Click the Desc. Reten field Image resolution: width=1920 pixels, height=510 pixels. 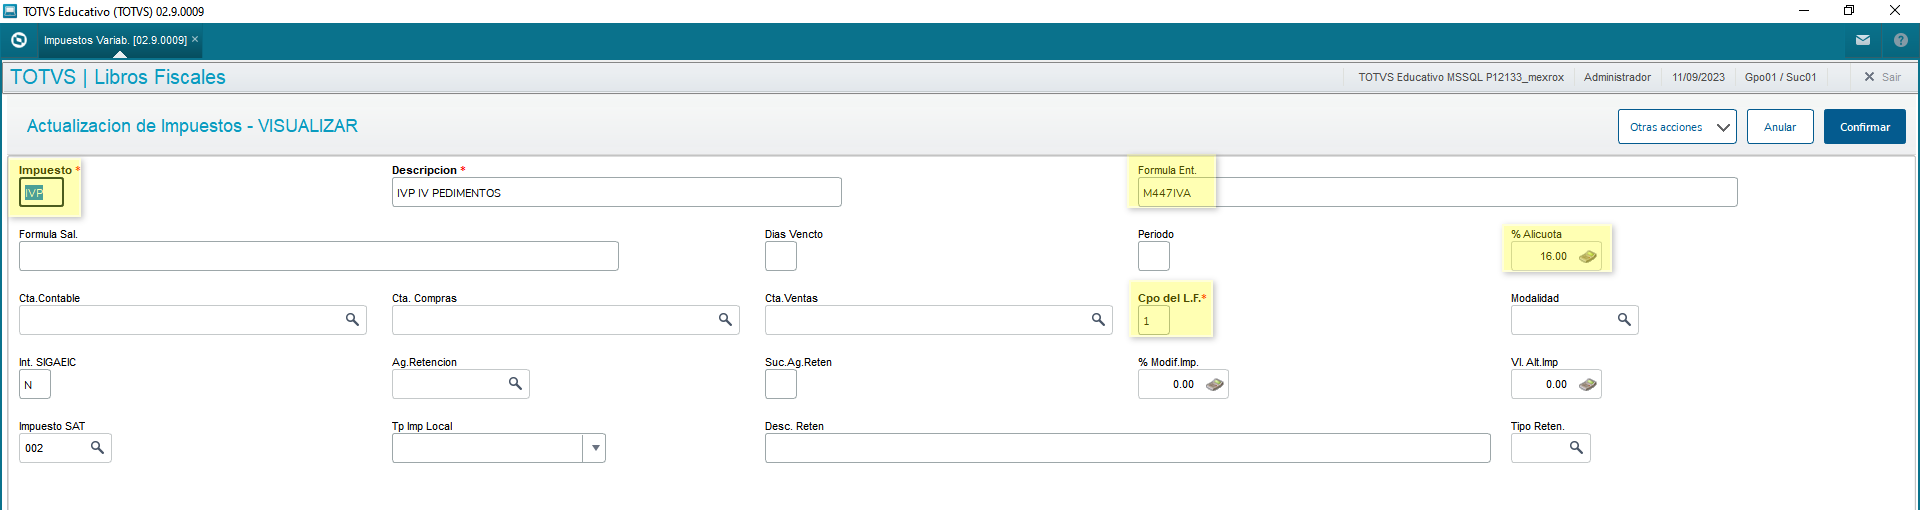(1128, 449)
